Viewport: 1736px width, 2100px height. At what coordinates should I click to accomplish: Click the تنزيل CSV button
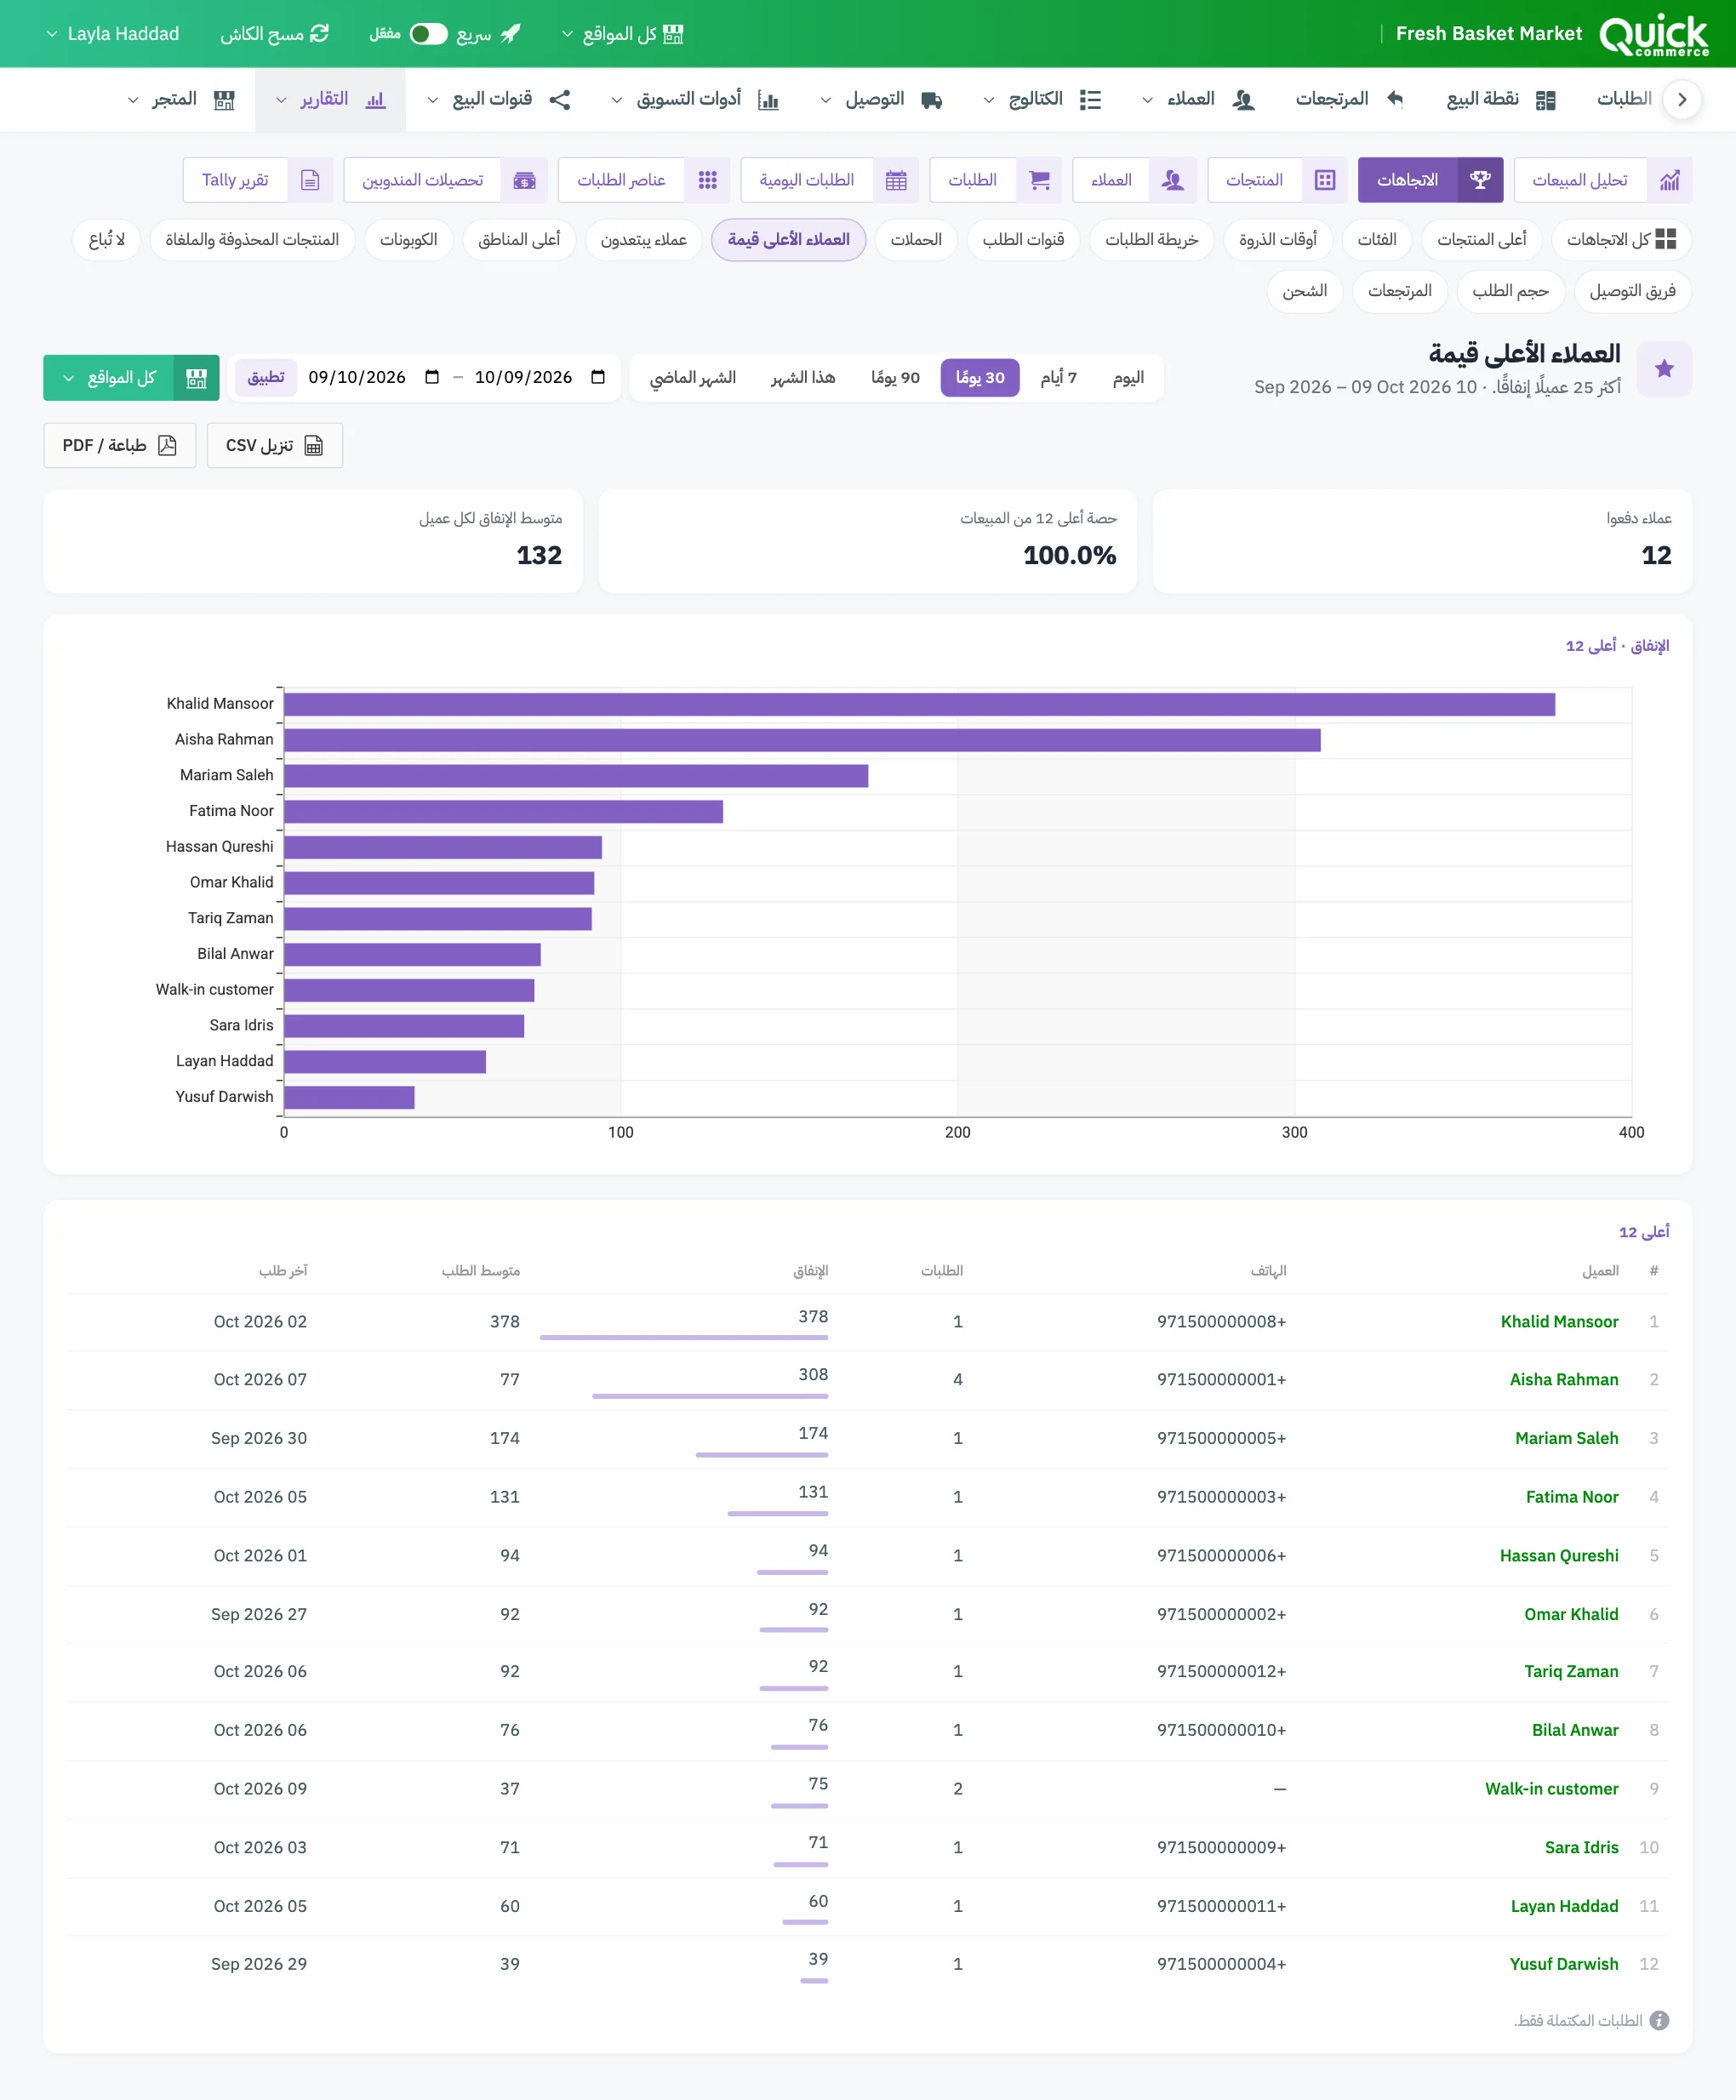pyautogui.click(x=275, y=446)
